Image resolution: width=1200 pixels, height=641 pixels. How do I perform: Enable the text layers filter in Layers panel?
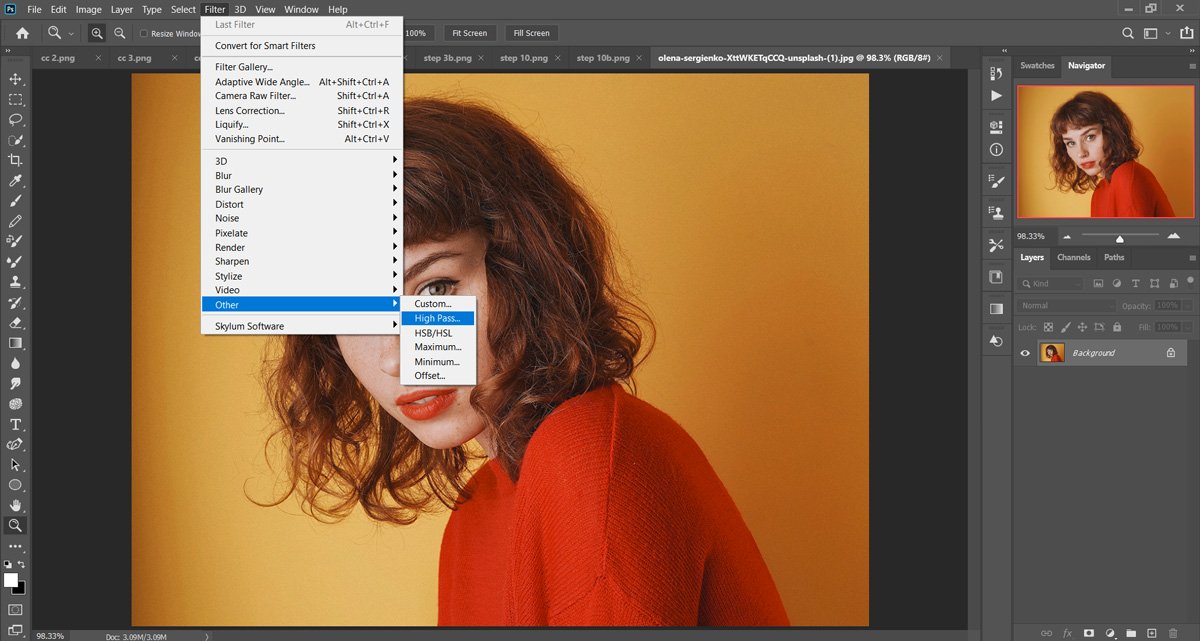1137,285
